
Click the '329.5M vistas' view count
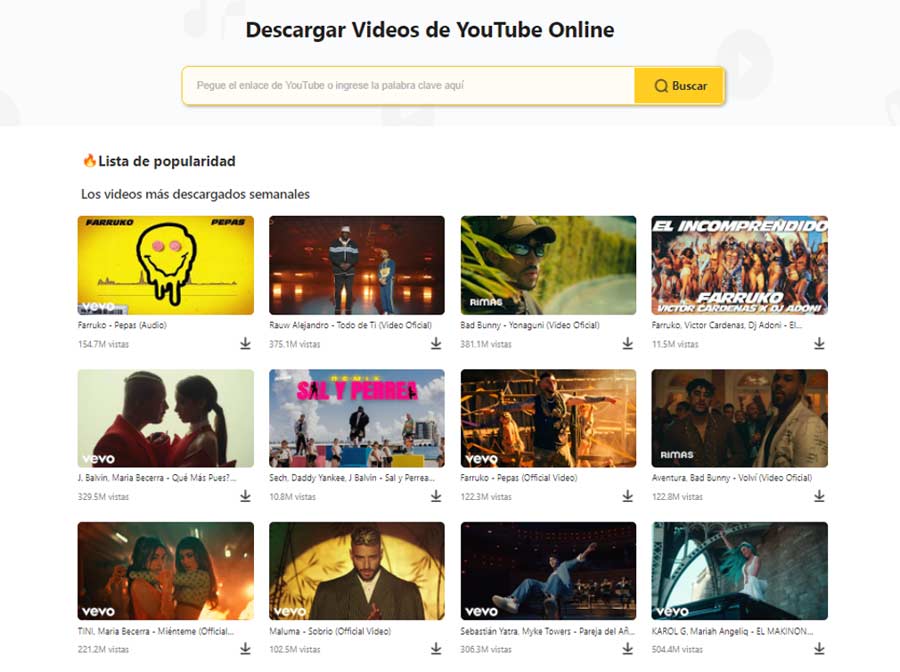pos(103,497)
